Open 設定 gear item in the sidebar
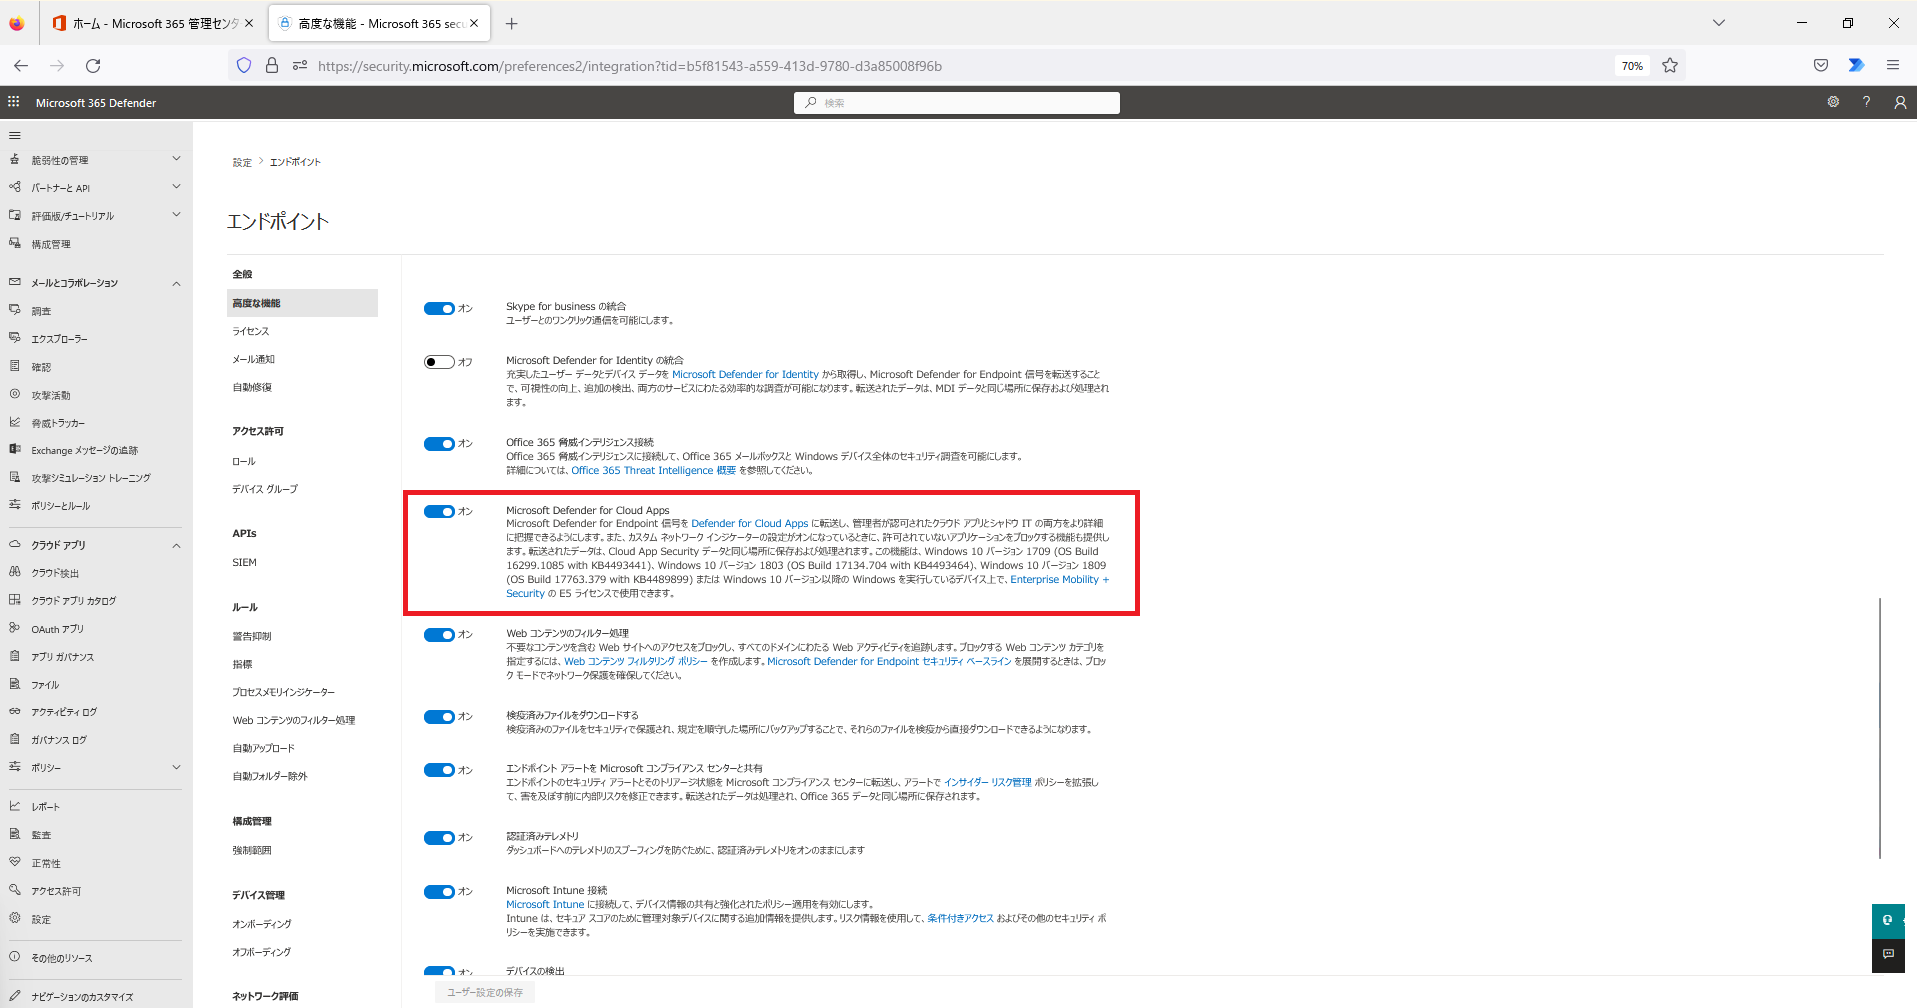Viewport: 1921px width, 1008px height. [x=40, y=919]
